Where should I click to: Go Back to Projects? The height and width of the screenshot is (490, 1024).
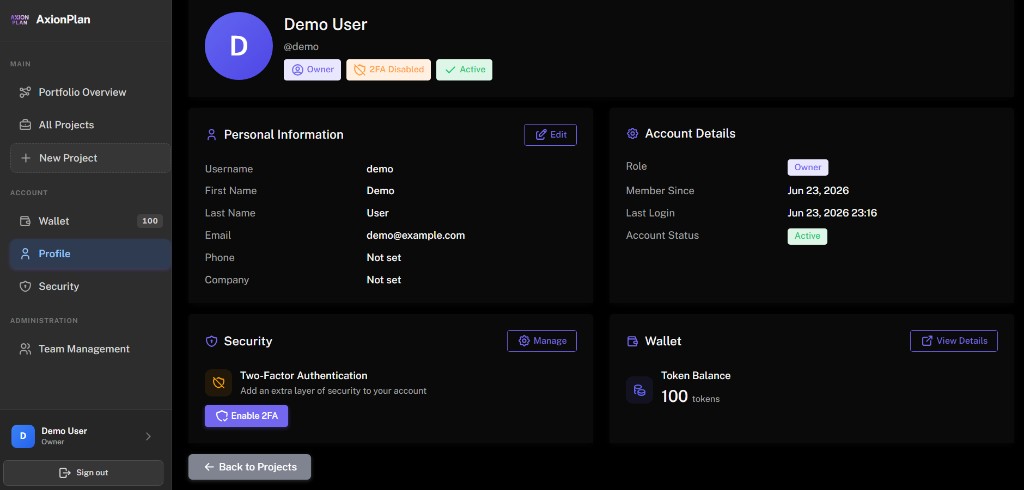249,467
